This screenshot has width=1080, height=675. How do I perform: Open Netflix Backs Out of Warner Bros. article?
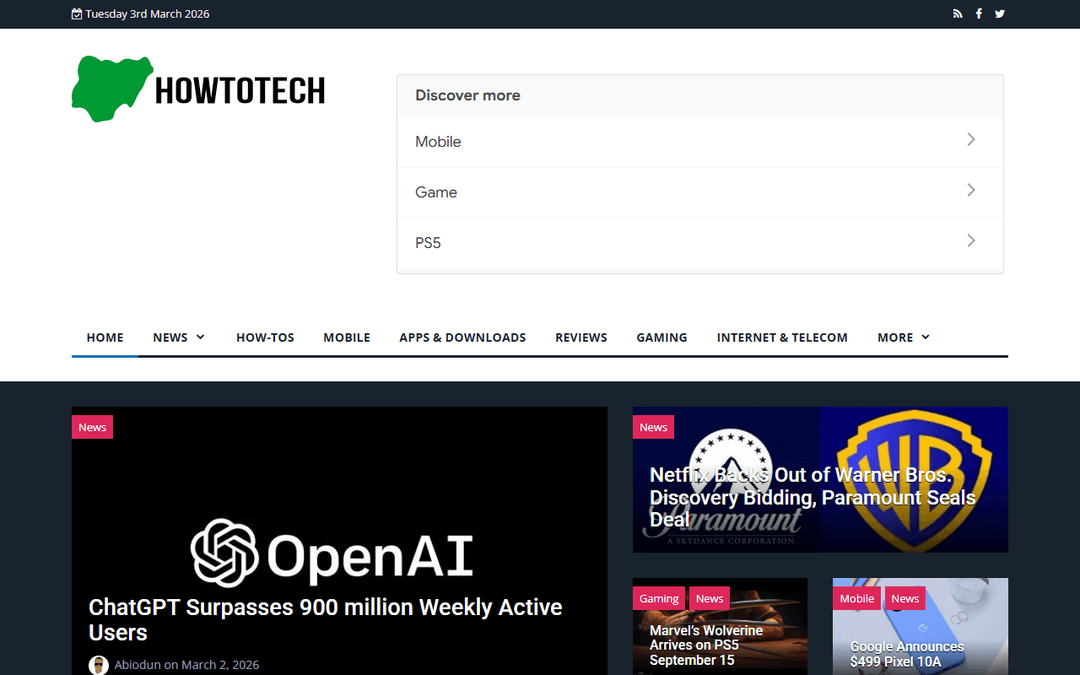coord(813,497)
